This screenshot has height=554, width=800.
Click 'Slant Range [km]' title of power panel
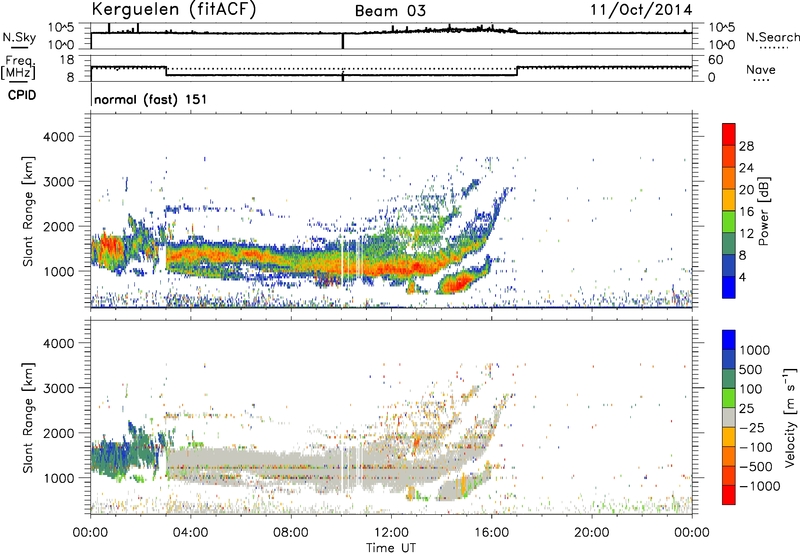pos(29,211)
